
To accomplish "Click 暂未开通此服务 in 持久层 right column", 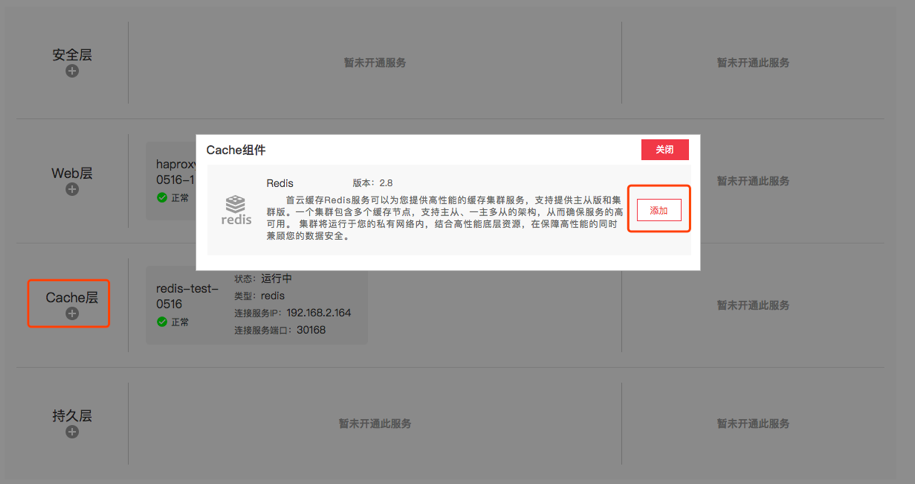I will (x=753, y=423).
